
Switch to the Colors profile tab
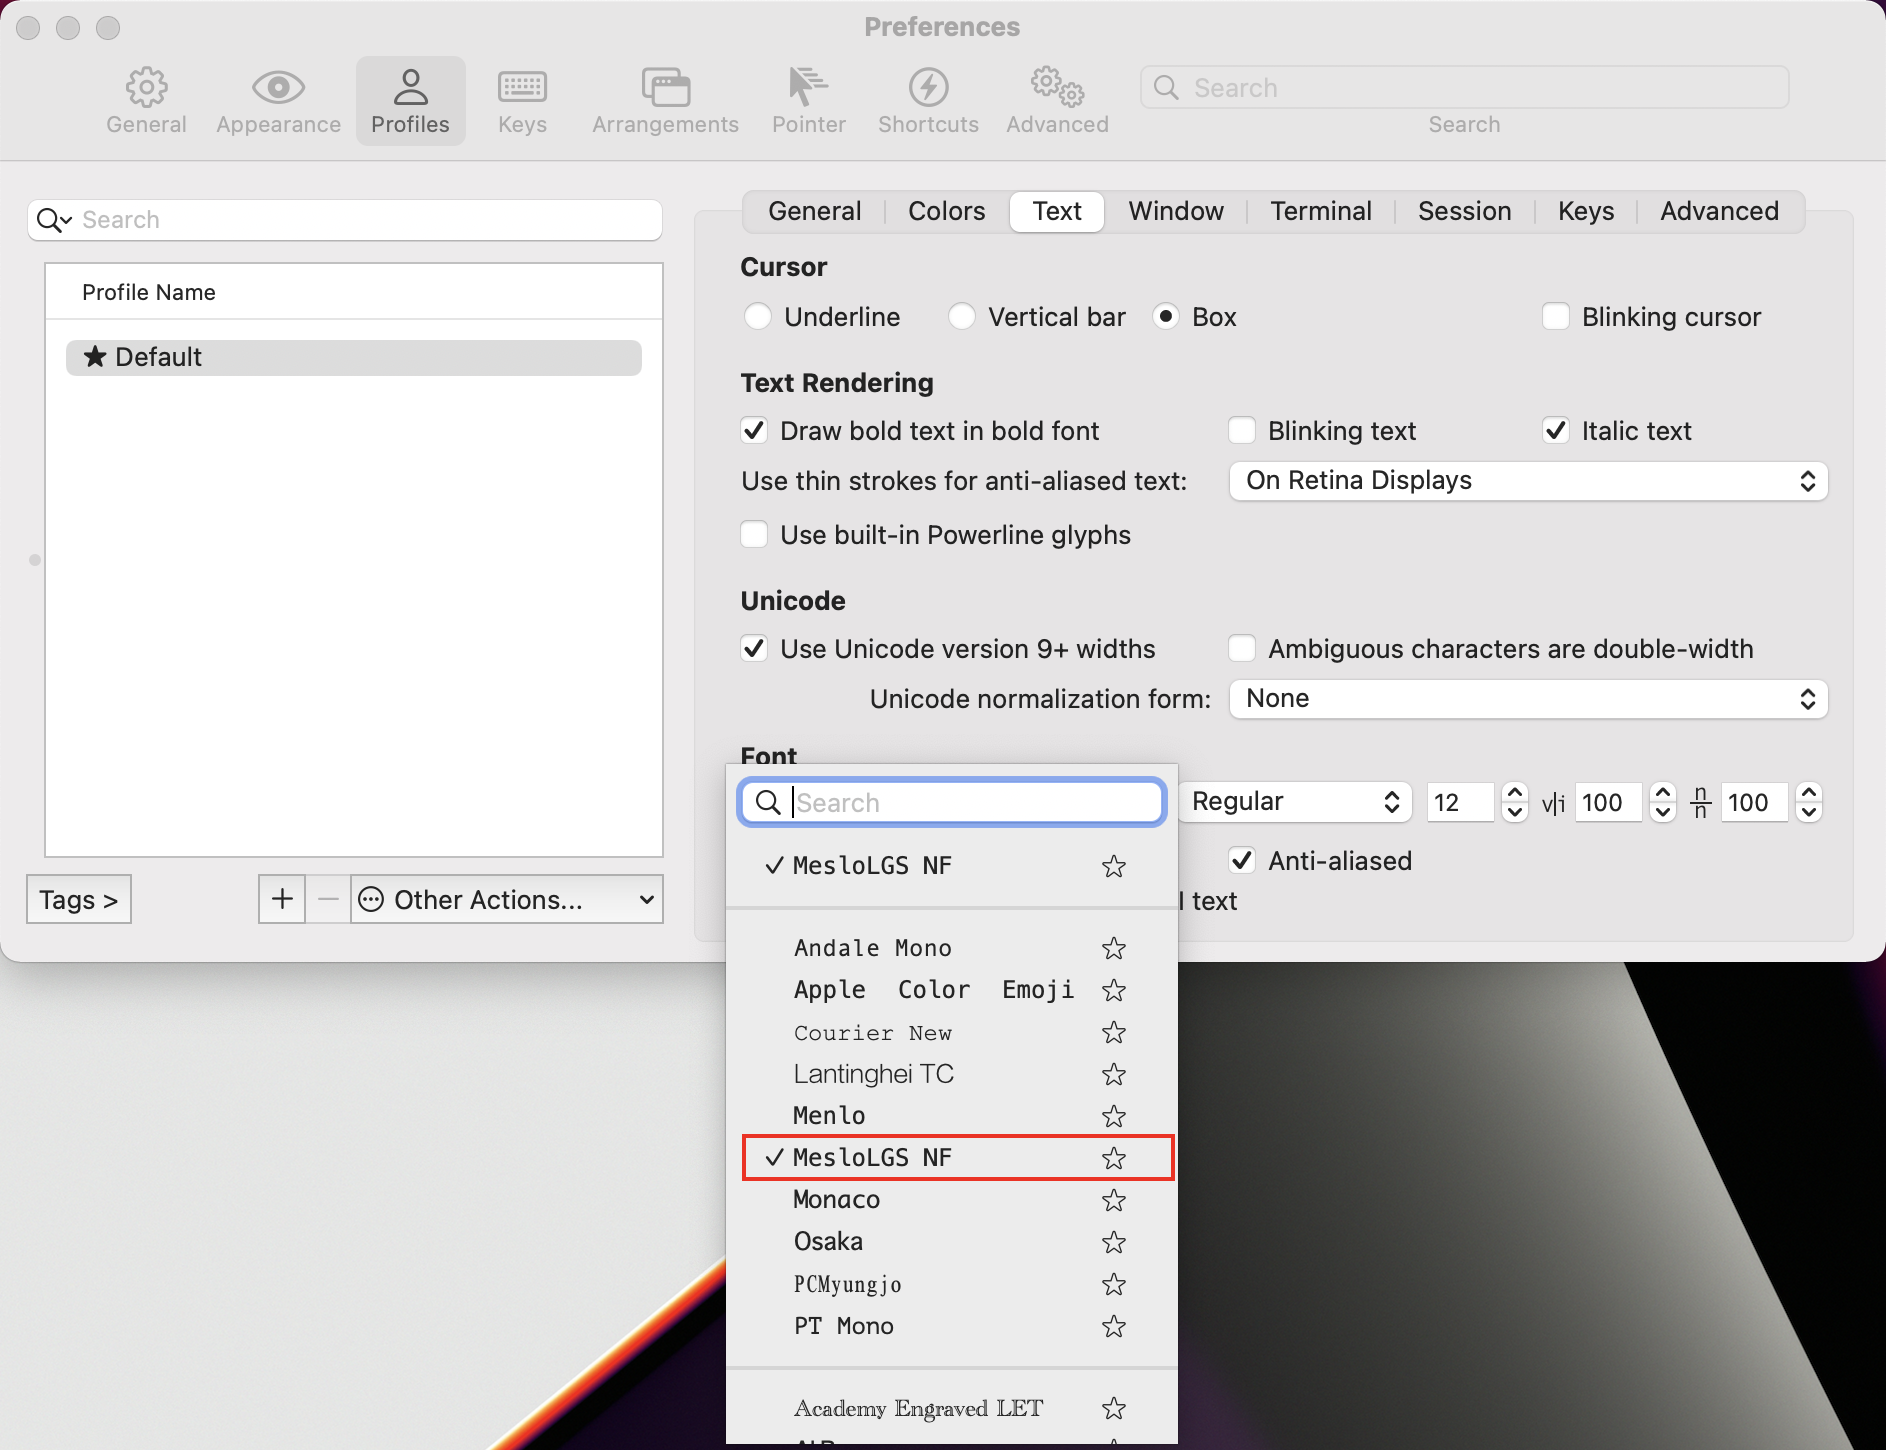coord(946,211)
